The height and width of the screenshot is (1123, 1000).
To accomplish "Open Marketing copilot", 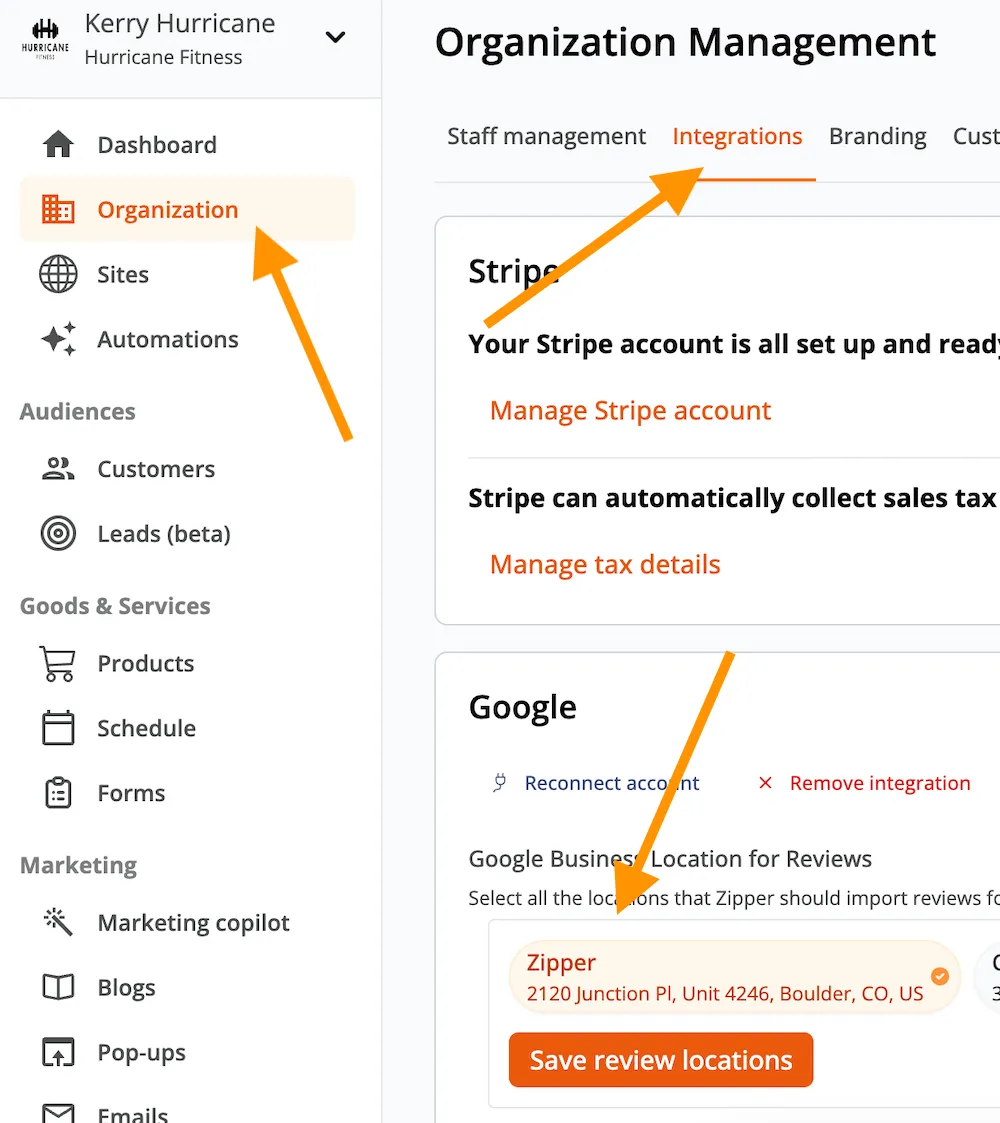I will tap(193, 922).
